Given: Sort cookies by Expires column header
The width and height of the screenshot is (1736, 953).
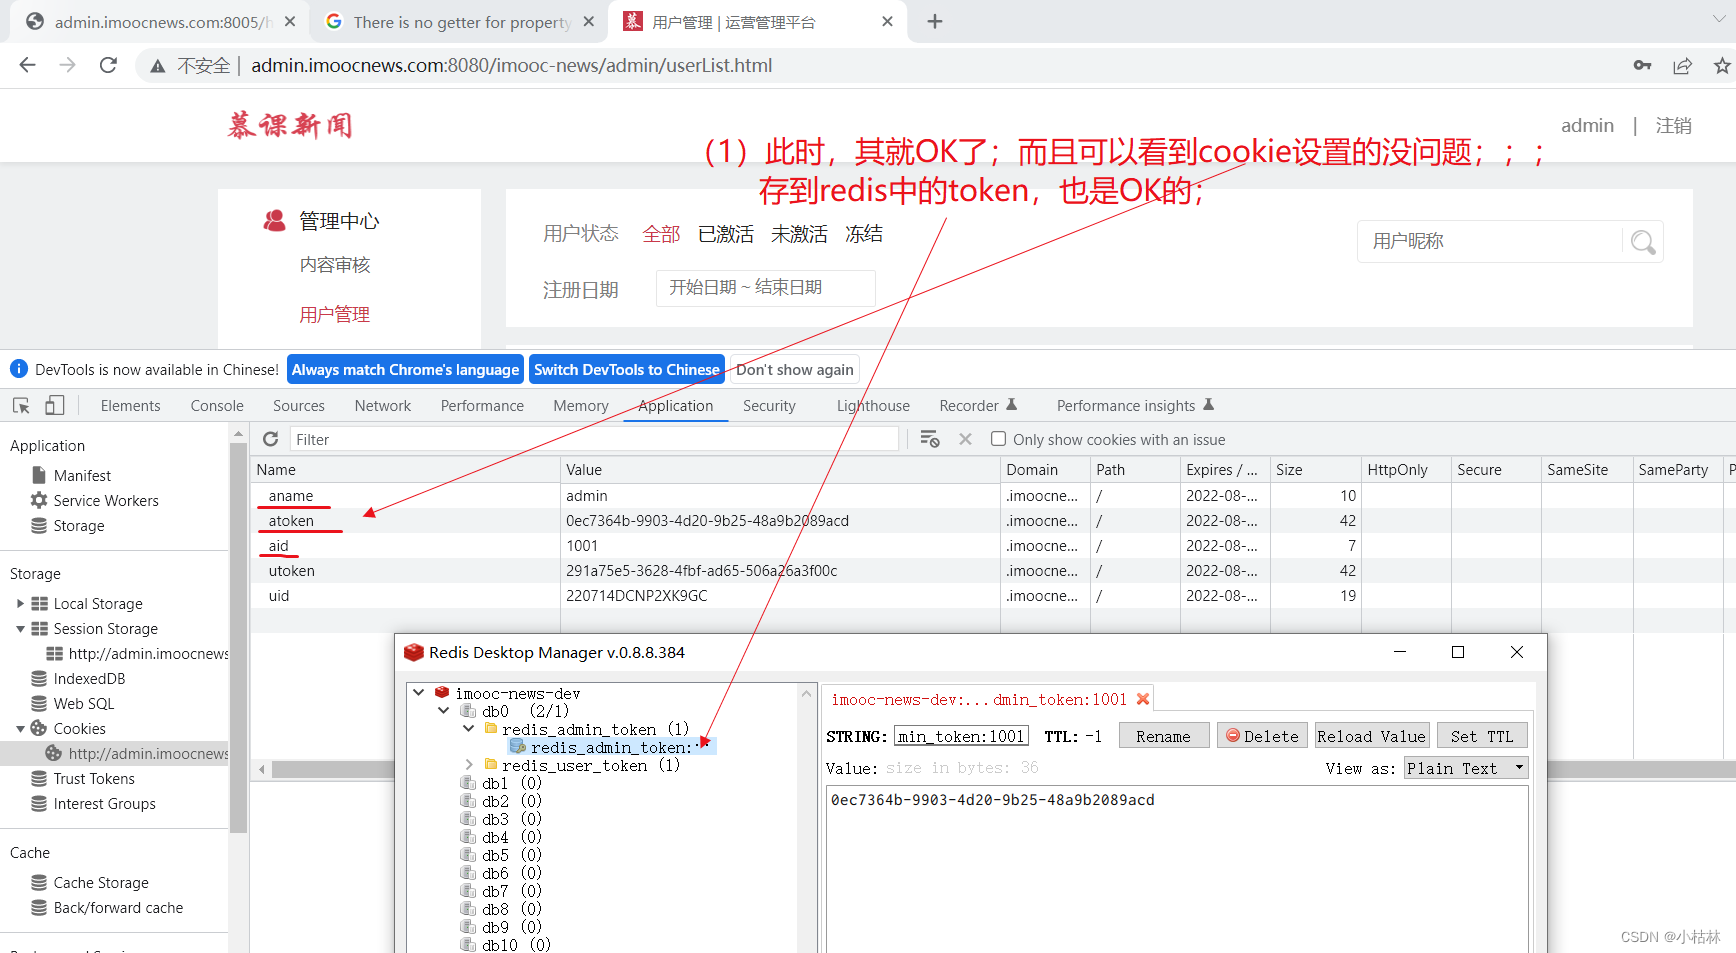Looking at the screenshot, I should (1223, 470).
